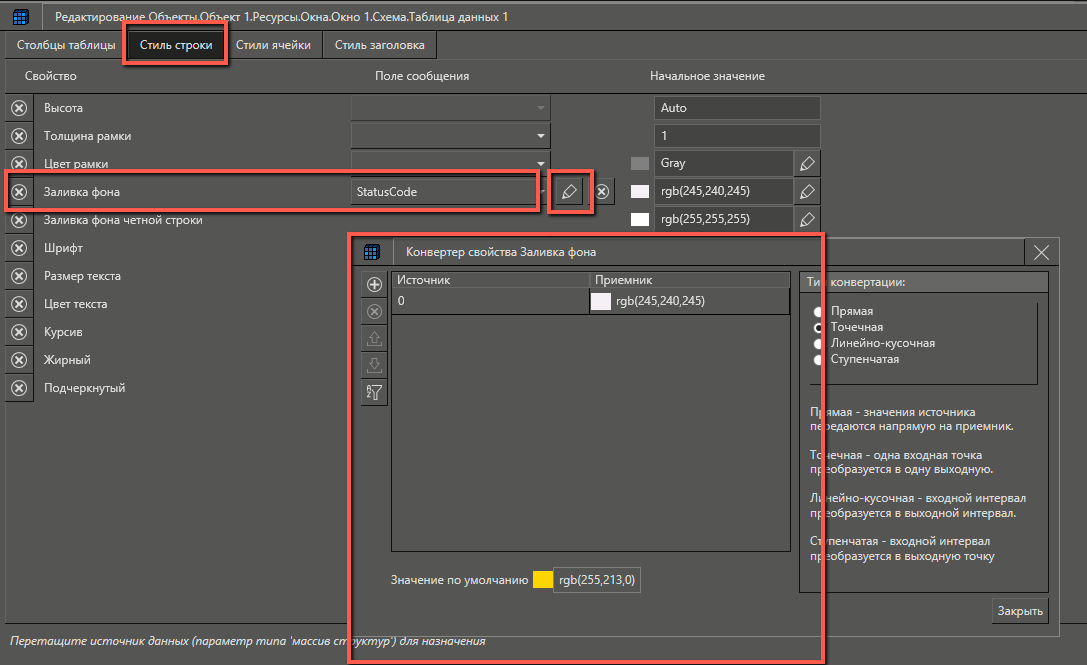The height and width of the screenshot is (665, 1087).
Task: Click the Auto initial value field for Высота
Action: (x=737, y=108)
